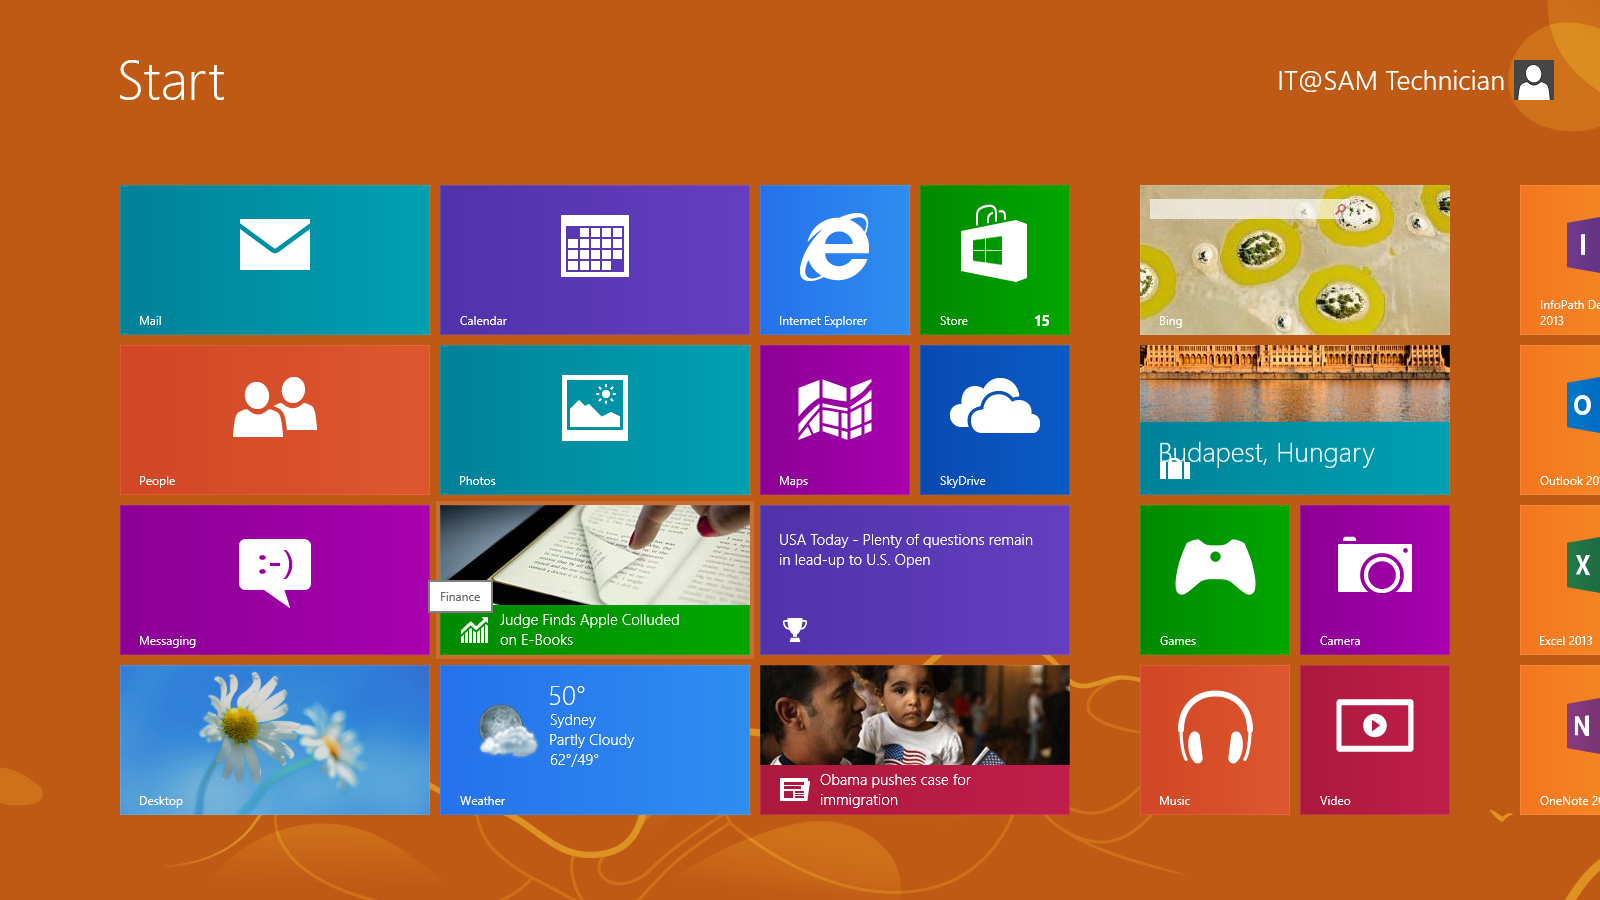Open the Calendar tile
The height and width of the screenshot is (900, 1600).
595,260
